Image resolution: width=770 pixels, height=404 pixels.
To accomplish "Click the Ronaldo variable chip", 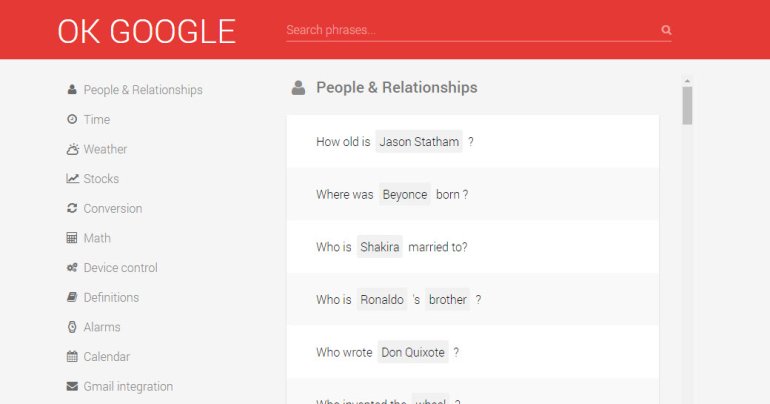I will [x=382, y=299].
